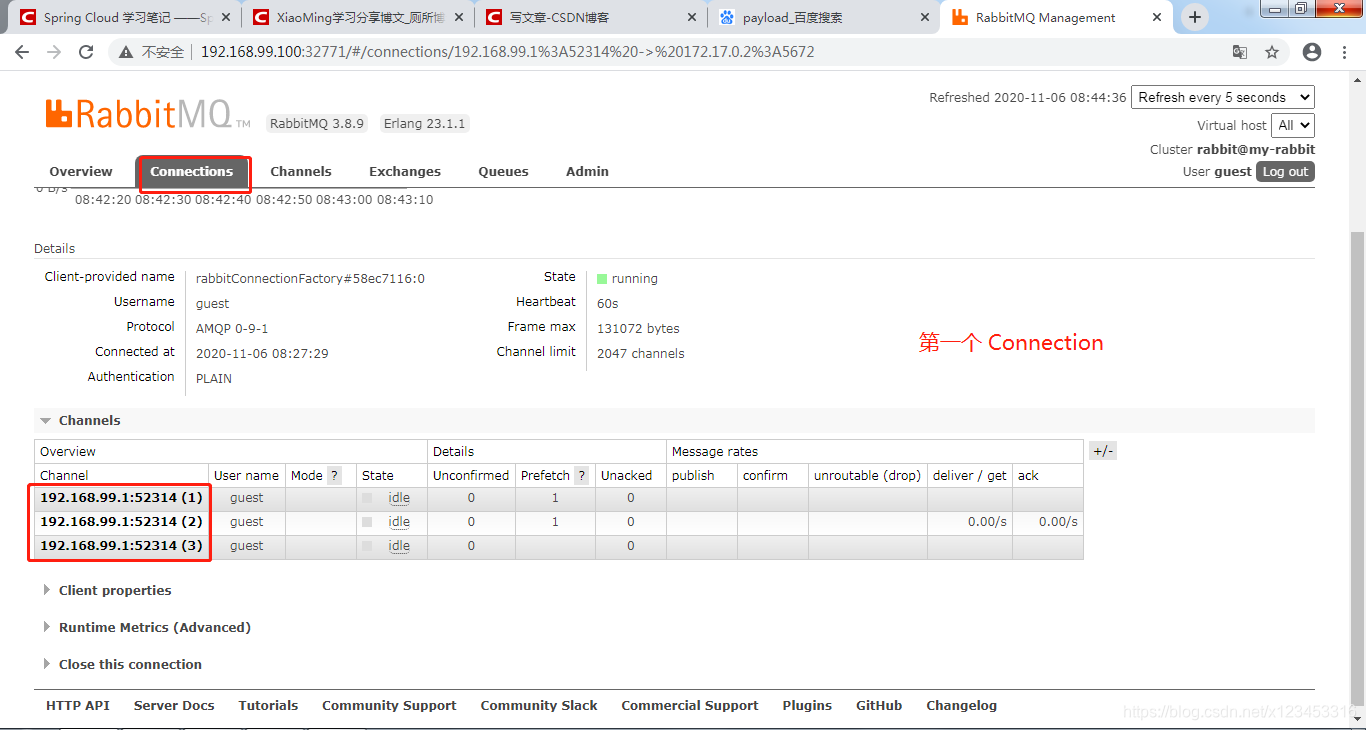
Task: Expand Runtime Metrics (Advanced) section
Action: click(147, 627)
